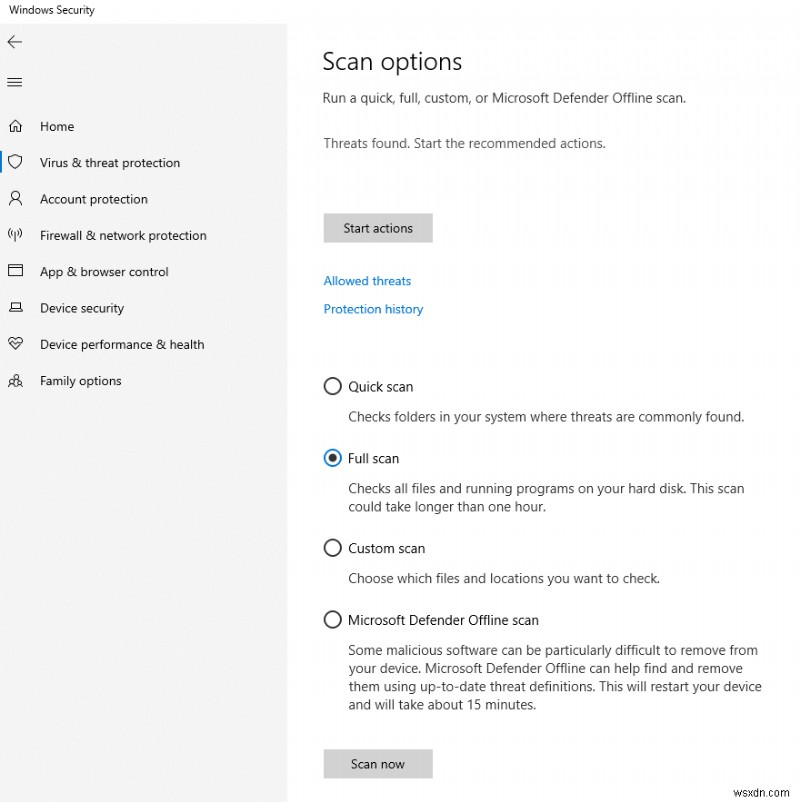The height and width of the screenshot is (802, 800).
Task: Select Microsoft Defender Offline scan
Action: pyautogui.click(x=332, y=619)
